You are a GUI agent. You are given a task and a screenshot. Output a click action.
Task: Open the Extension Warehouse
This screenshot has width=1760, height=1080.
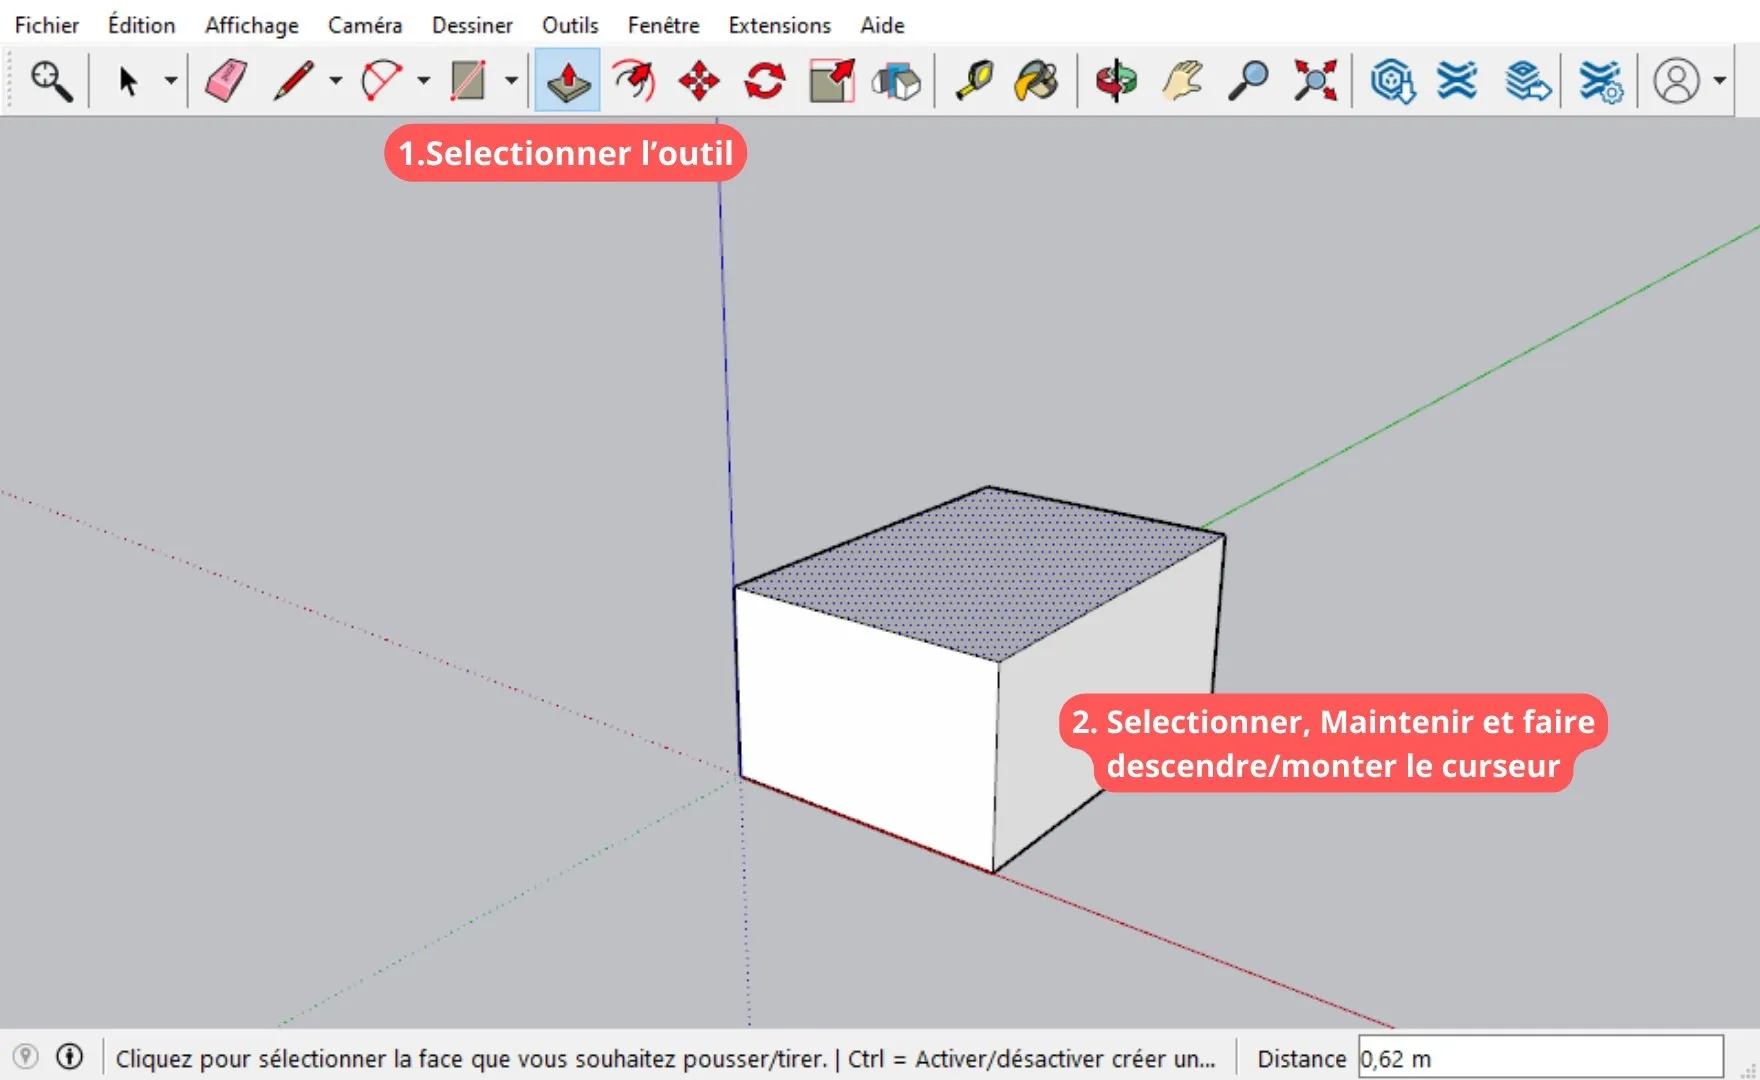pyautogui.click(x=1457, y=81)
